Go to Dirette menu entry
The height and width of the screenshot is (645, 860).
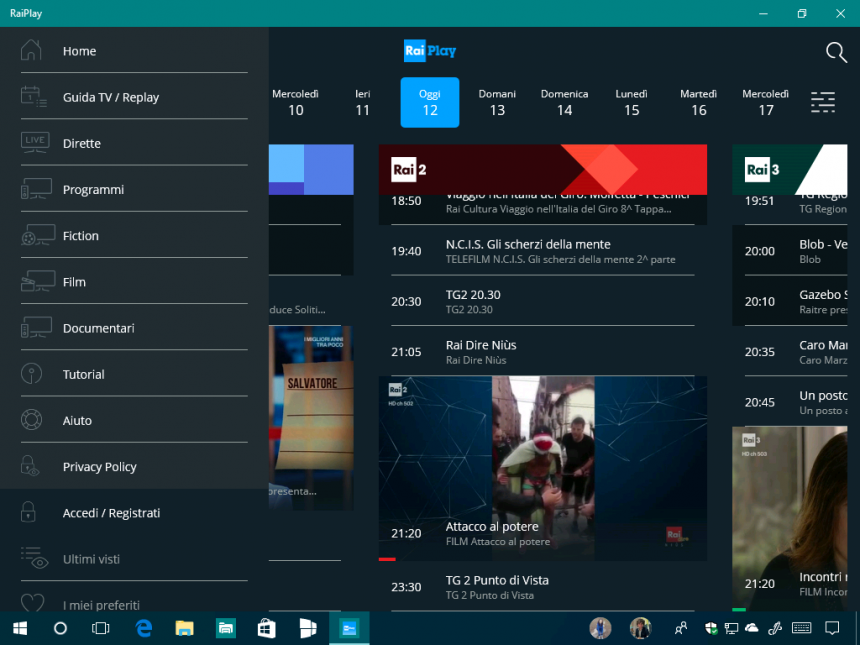click(134, 143)
